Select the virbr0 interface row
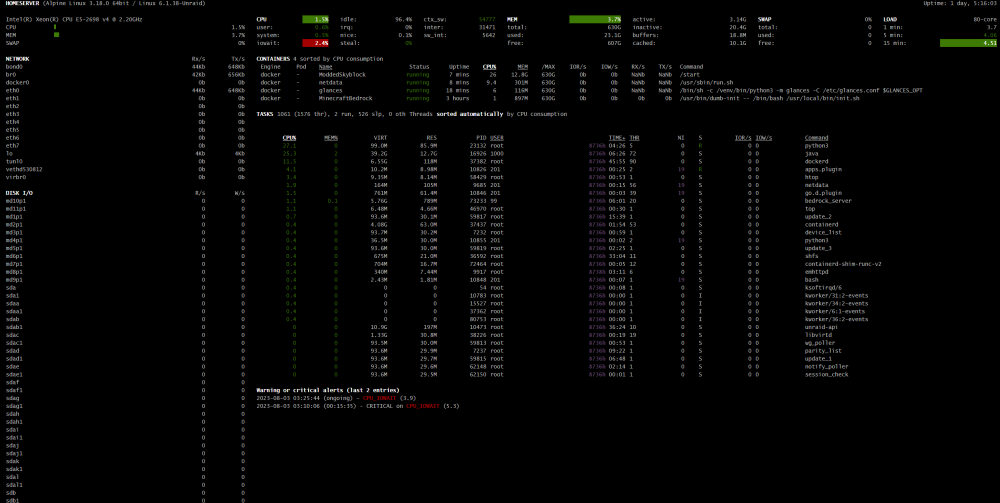 (125, 177)
